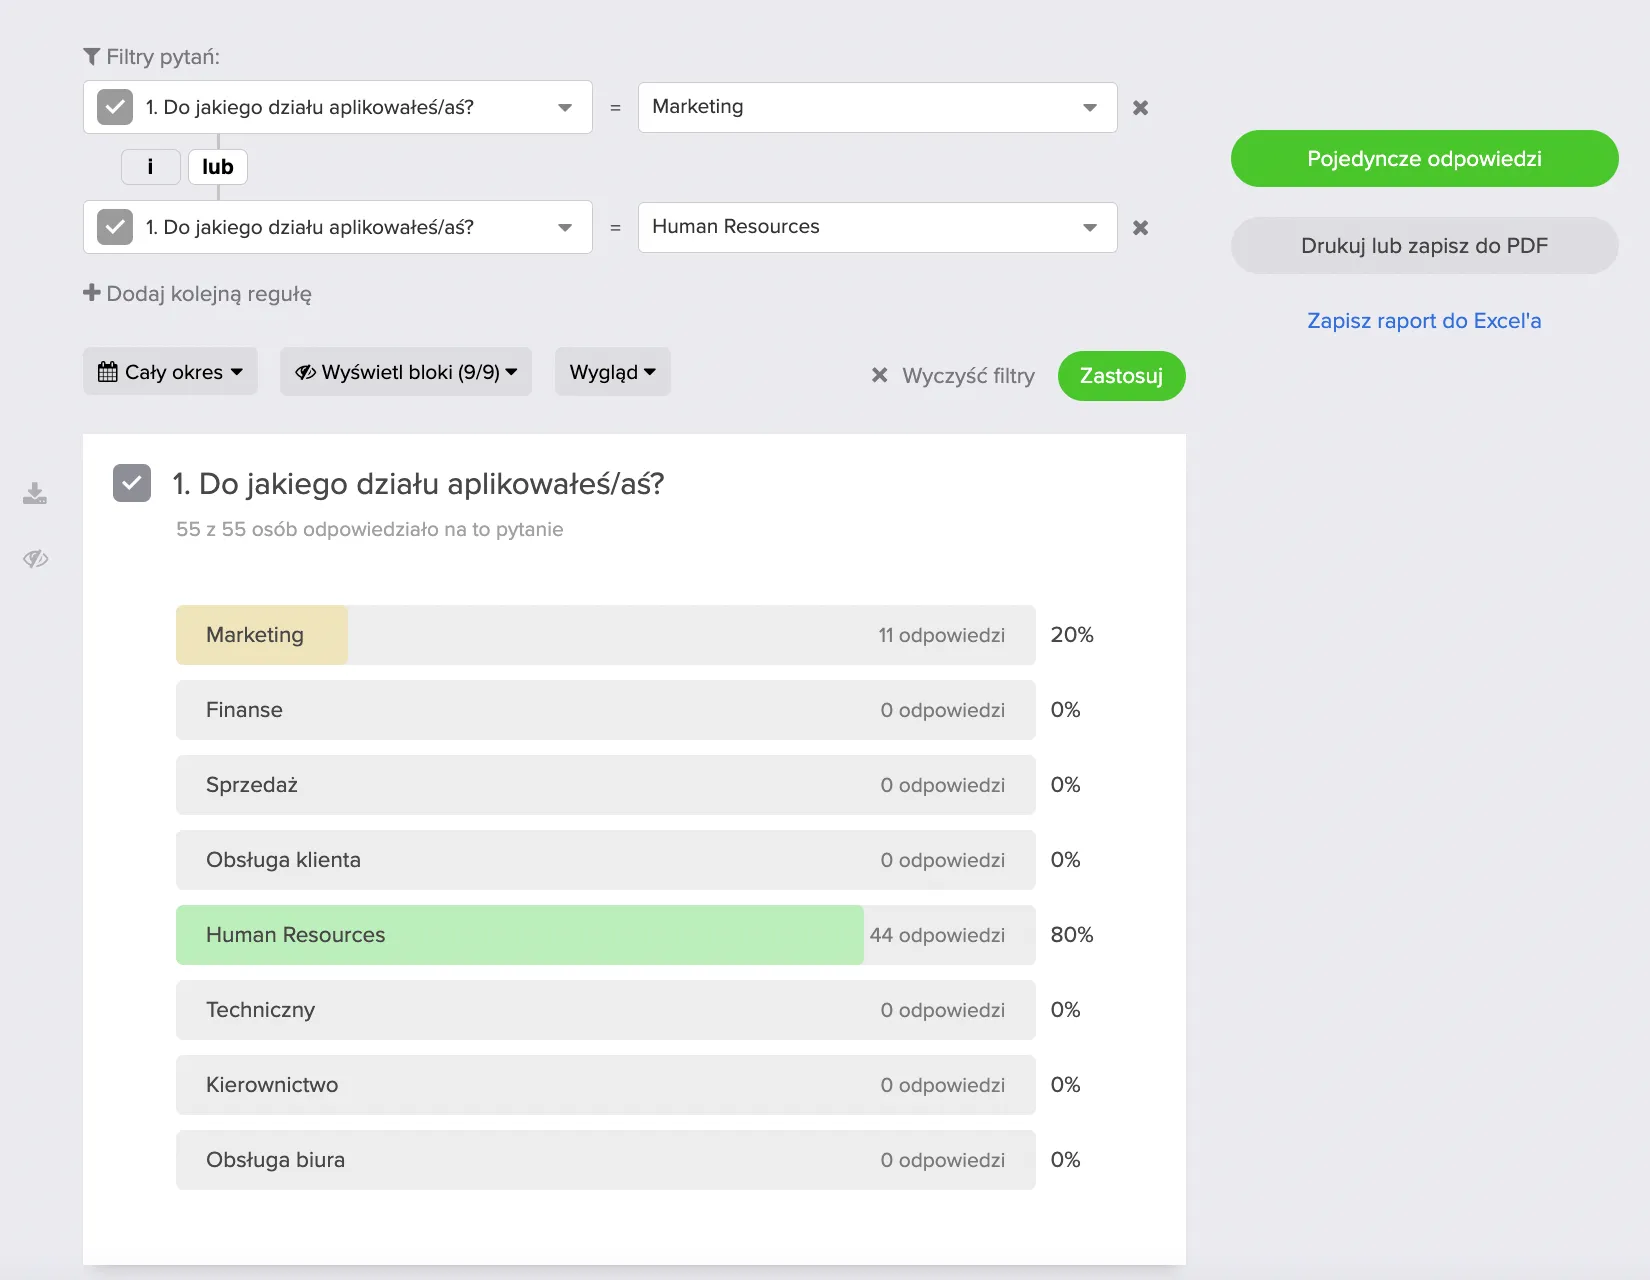Click the Techniczny answer row
1650x1280 pixels.
tap(606, 1010)
